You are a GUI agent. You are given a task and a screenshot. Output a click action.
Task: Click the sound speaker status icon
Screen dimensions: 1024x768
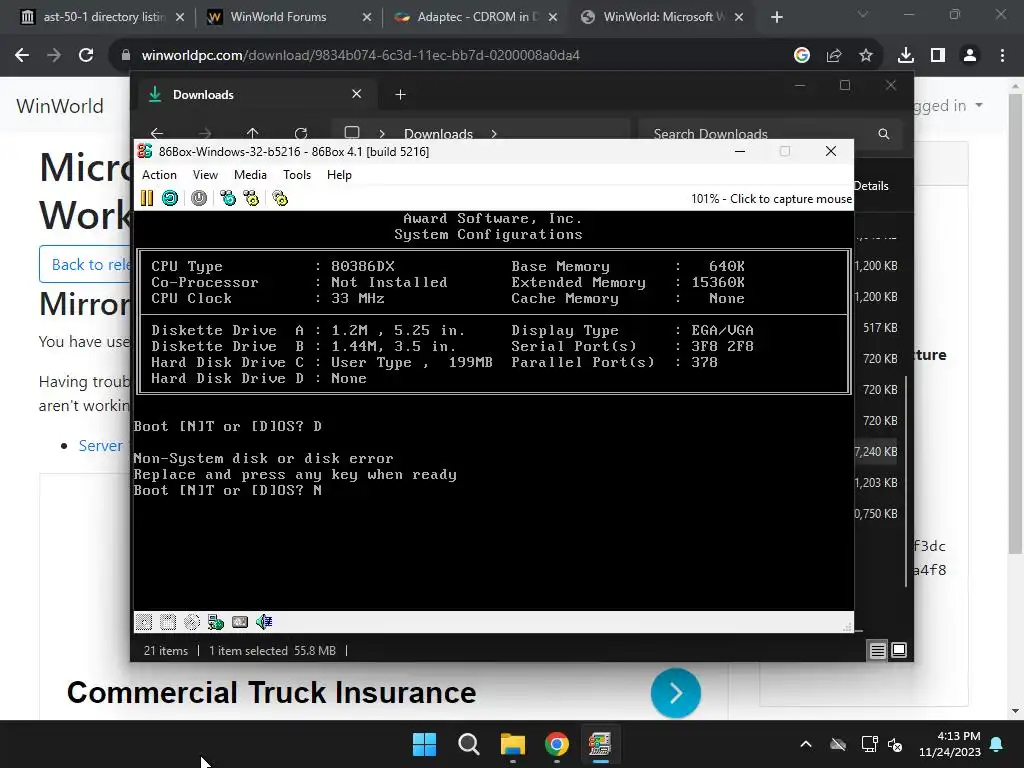[264, 622]
